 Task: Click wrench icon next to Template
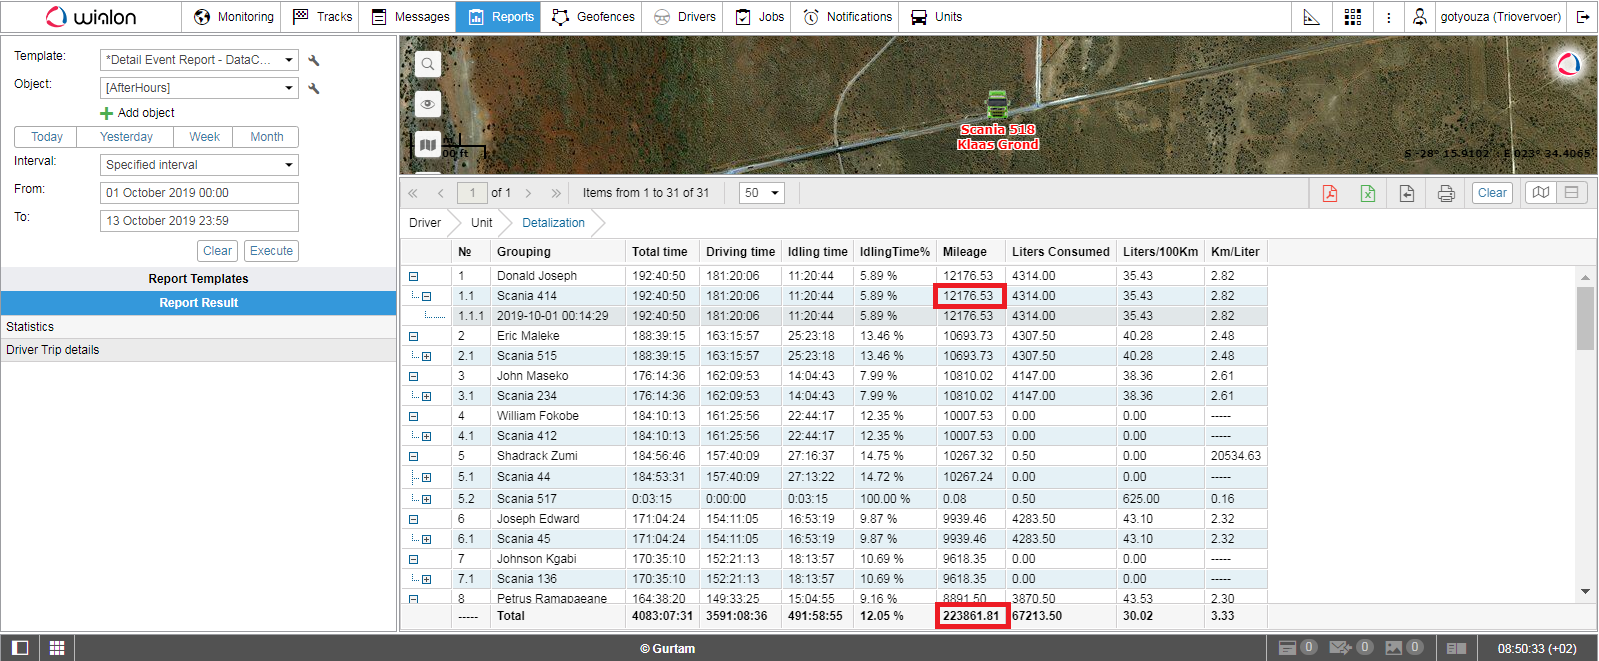pos(314,60)
